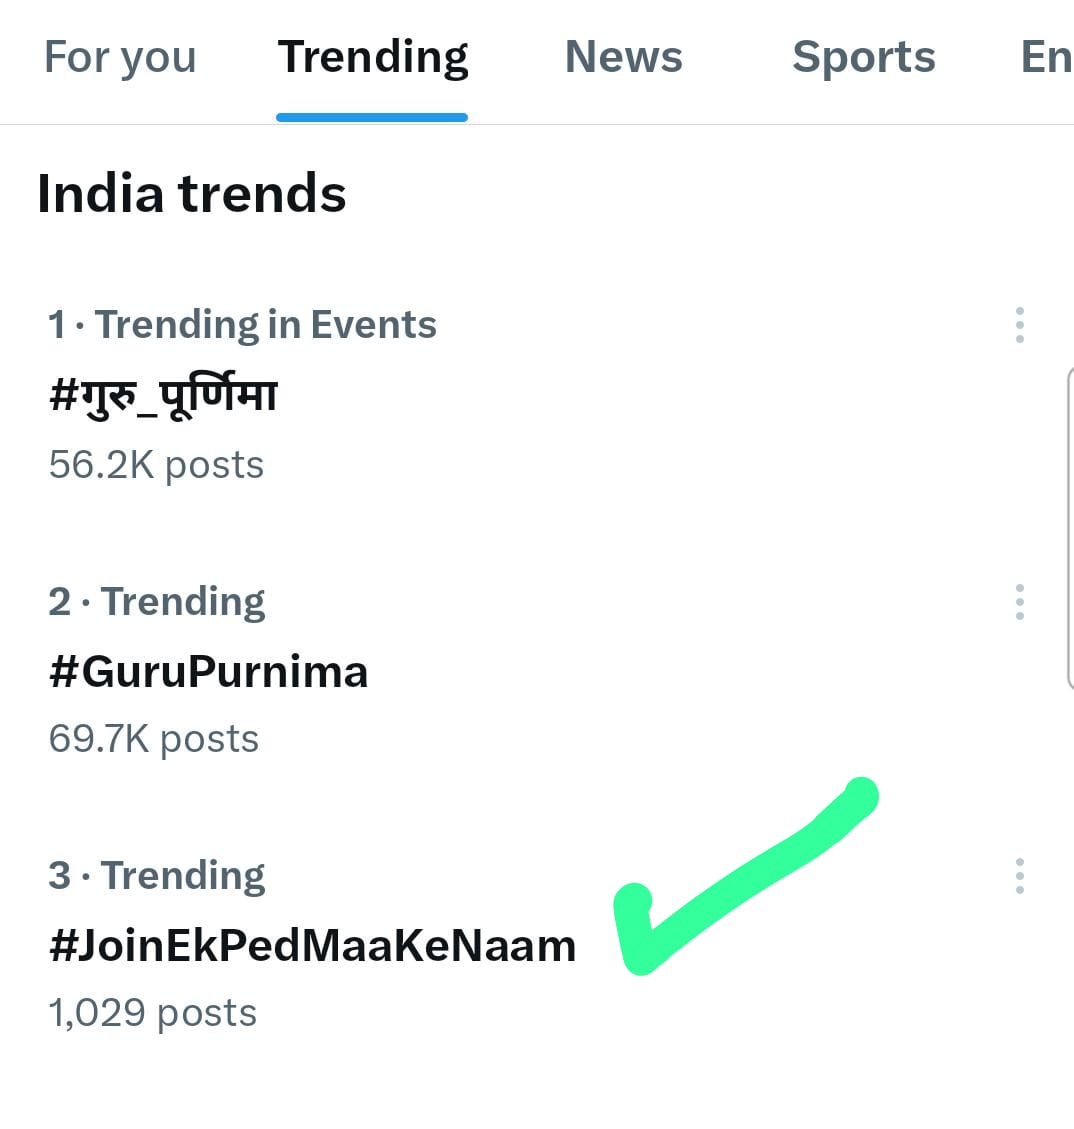Screen dimensions: 1074x1129
Task: Switch to the For you tab
Action: [x=120, y=57]
